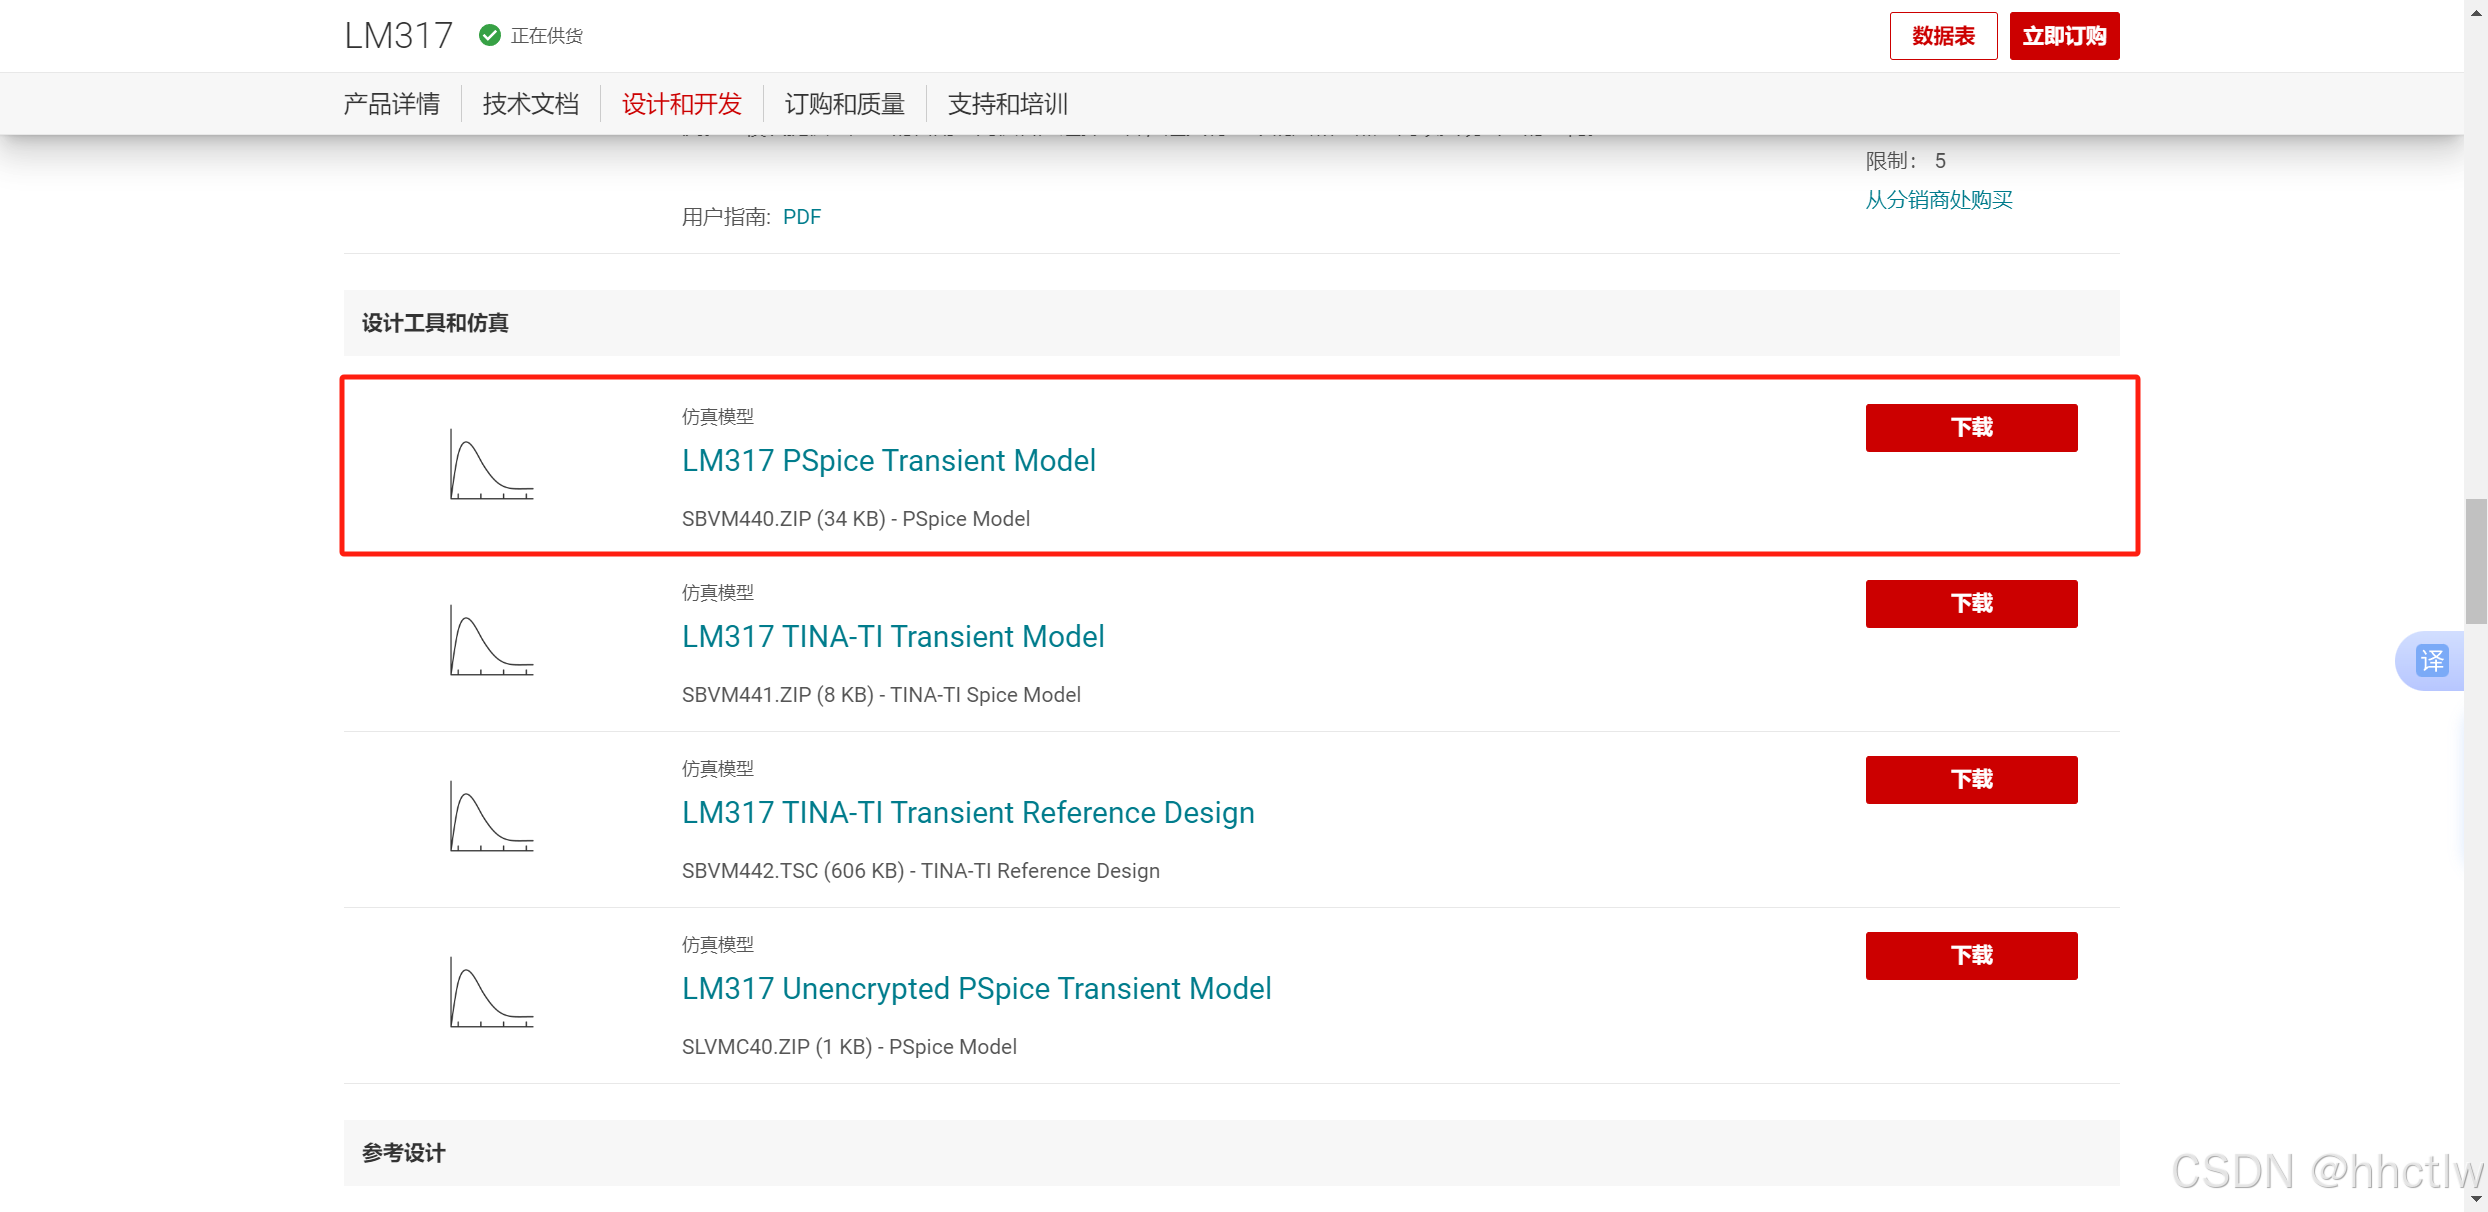Image resolution: width=2488 pixels, height=1212 pixels.
Task: Click the 从分销商处购买 link
Action: (x=1939, y=200)
